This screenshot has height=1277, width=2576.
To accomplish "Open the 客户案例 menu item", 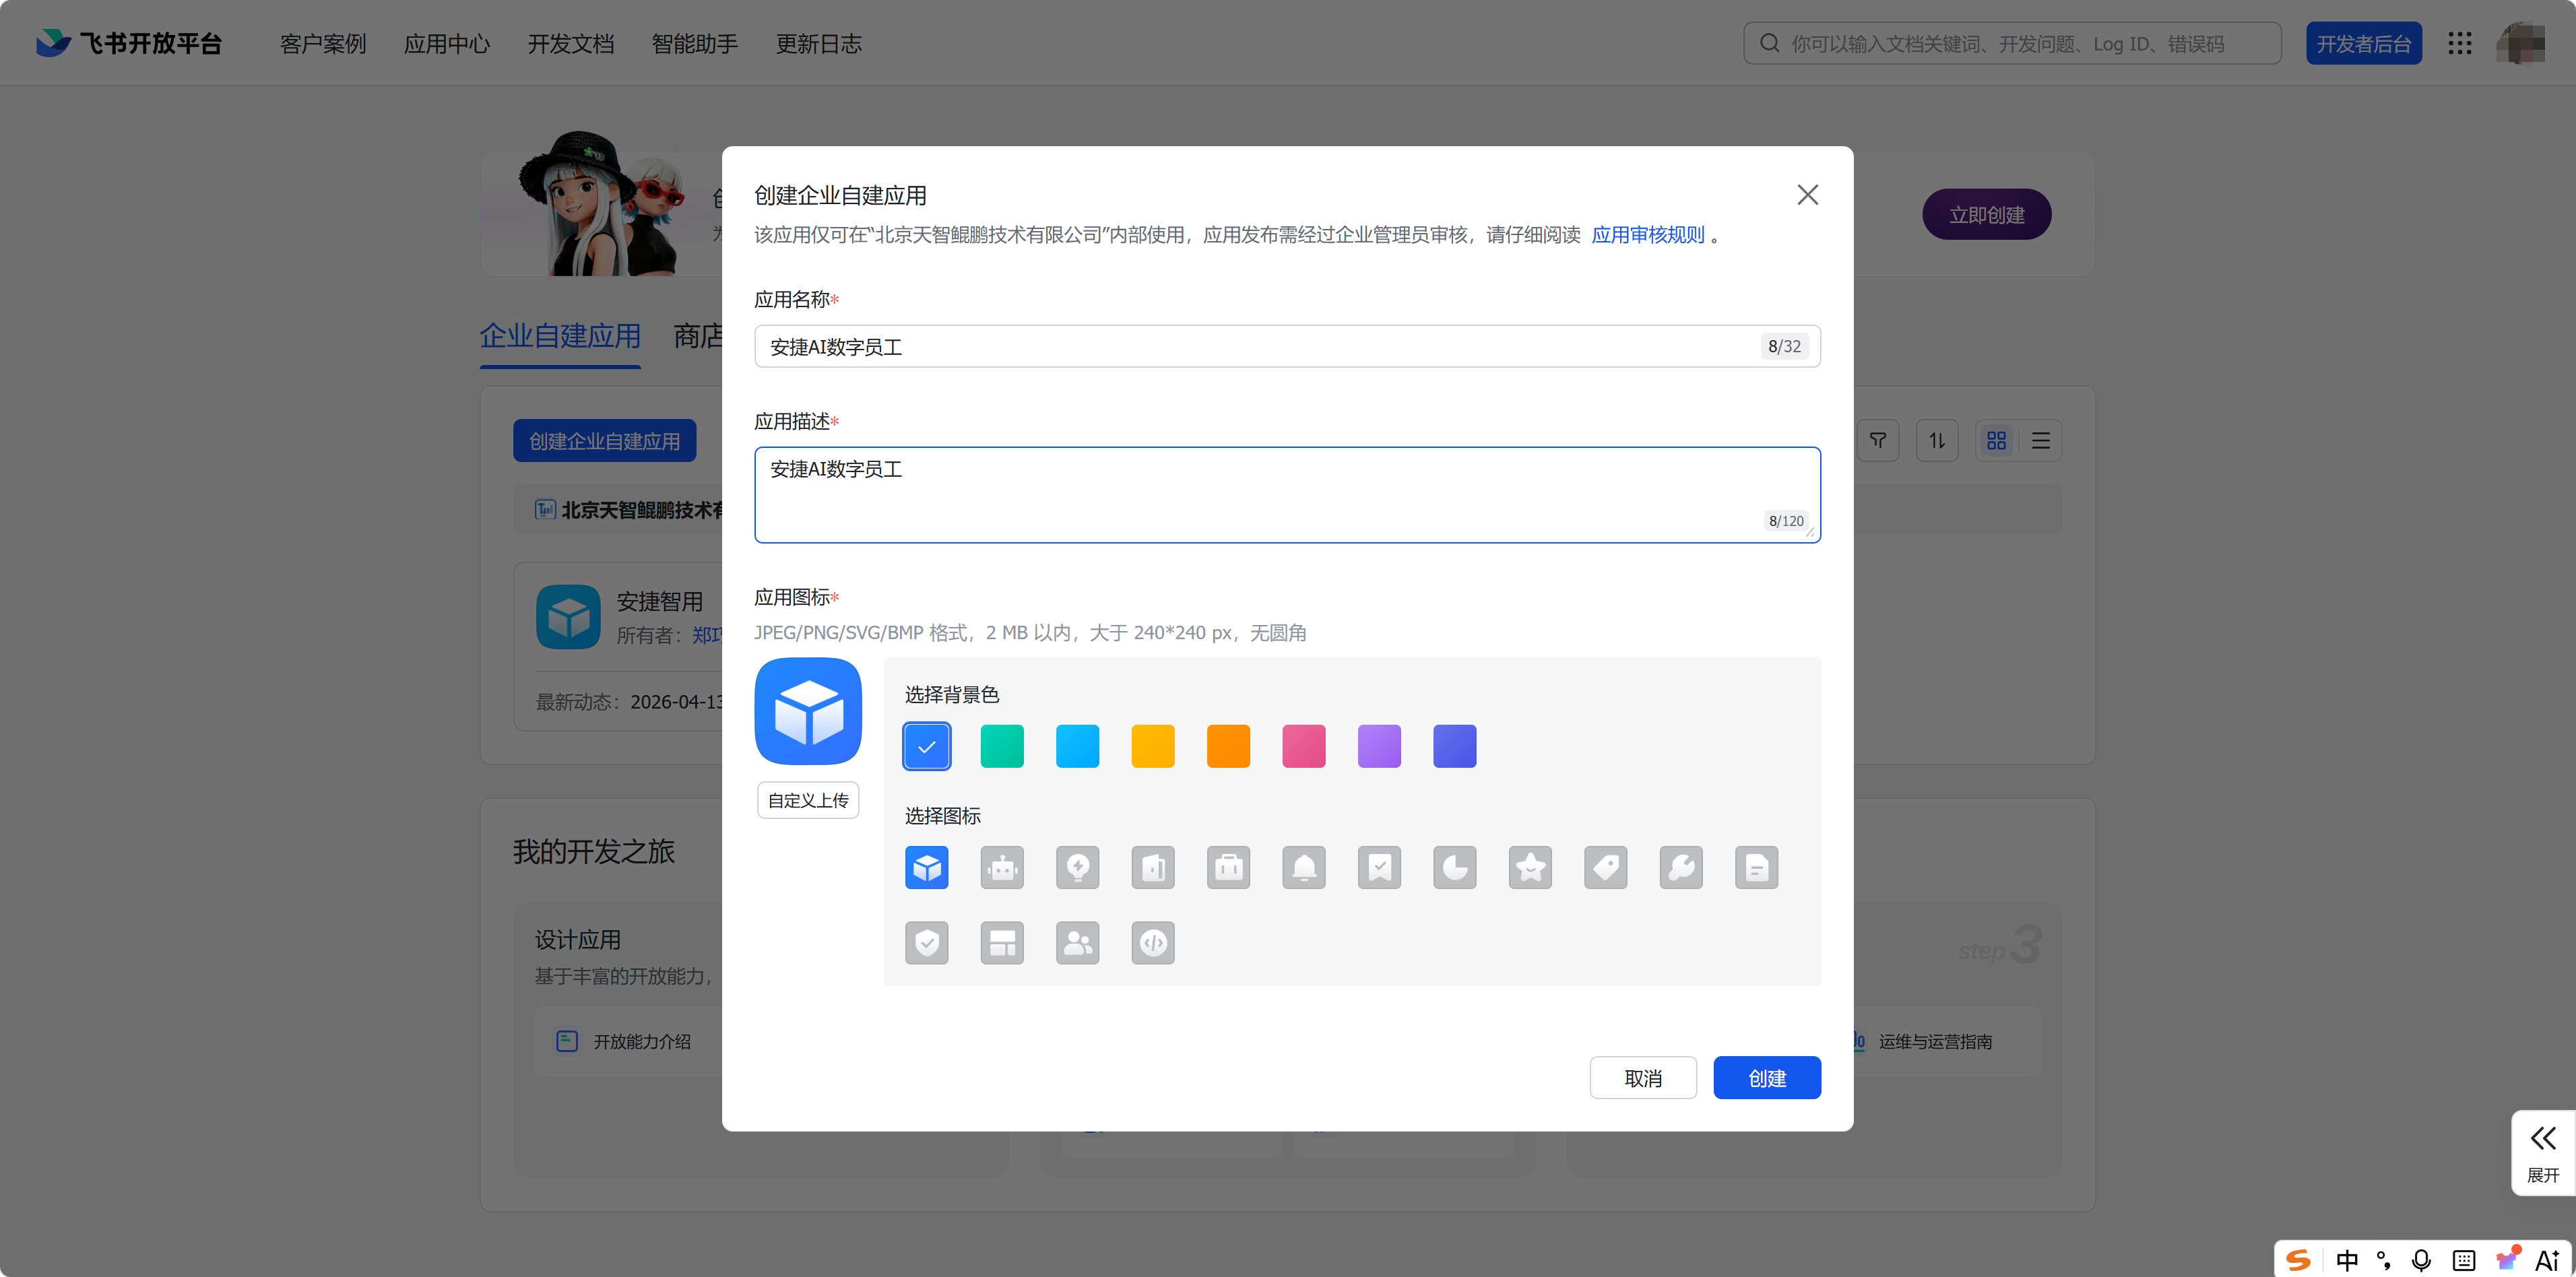I will point(323,43).
